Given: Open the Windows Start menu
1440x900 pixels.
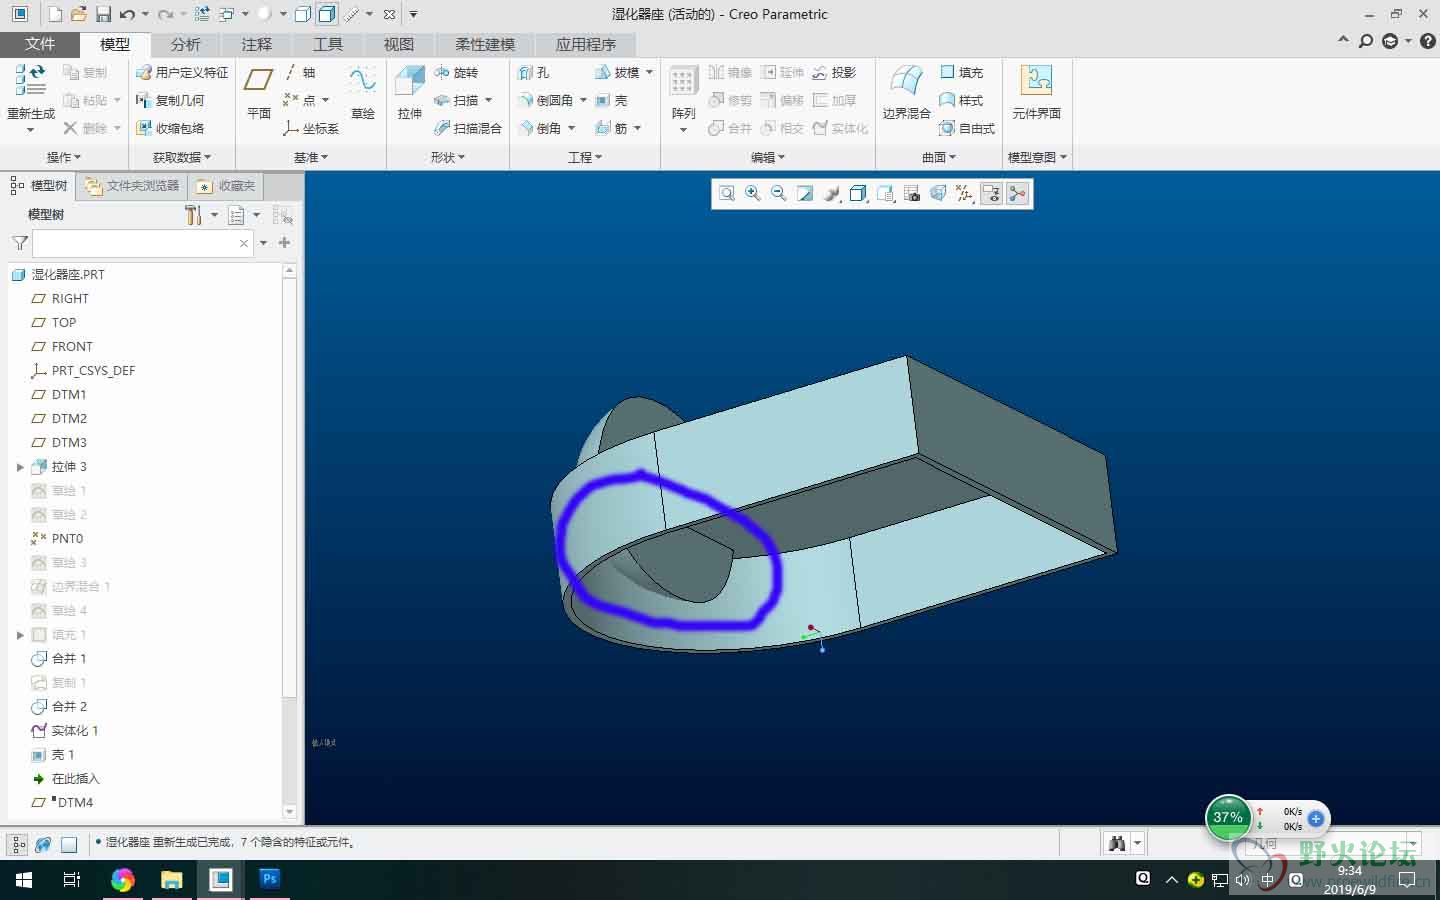Looking at the screenshot, I should click(23, 880).
